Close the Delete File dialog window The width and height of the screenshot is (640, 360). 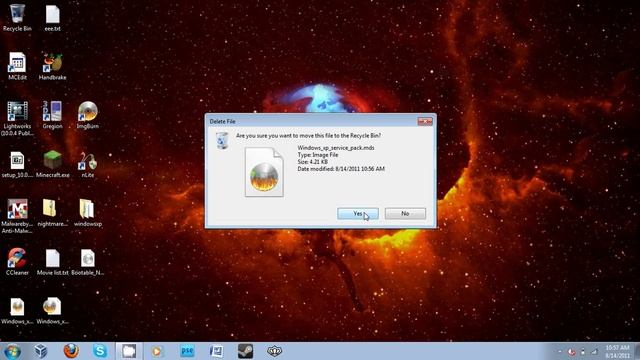tap(425, 121)
